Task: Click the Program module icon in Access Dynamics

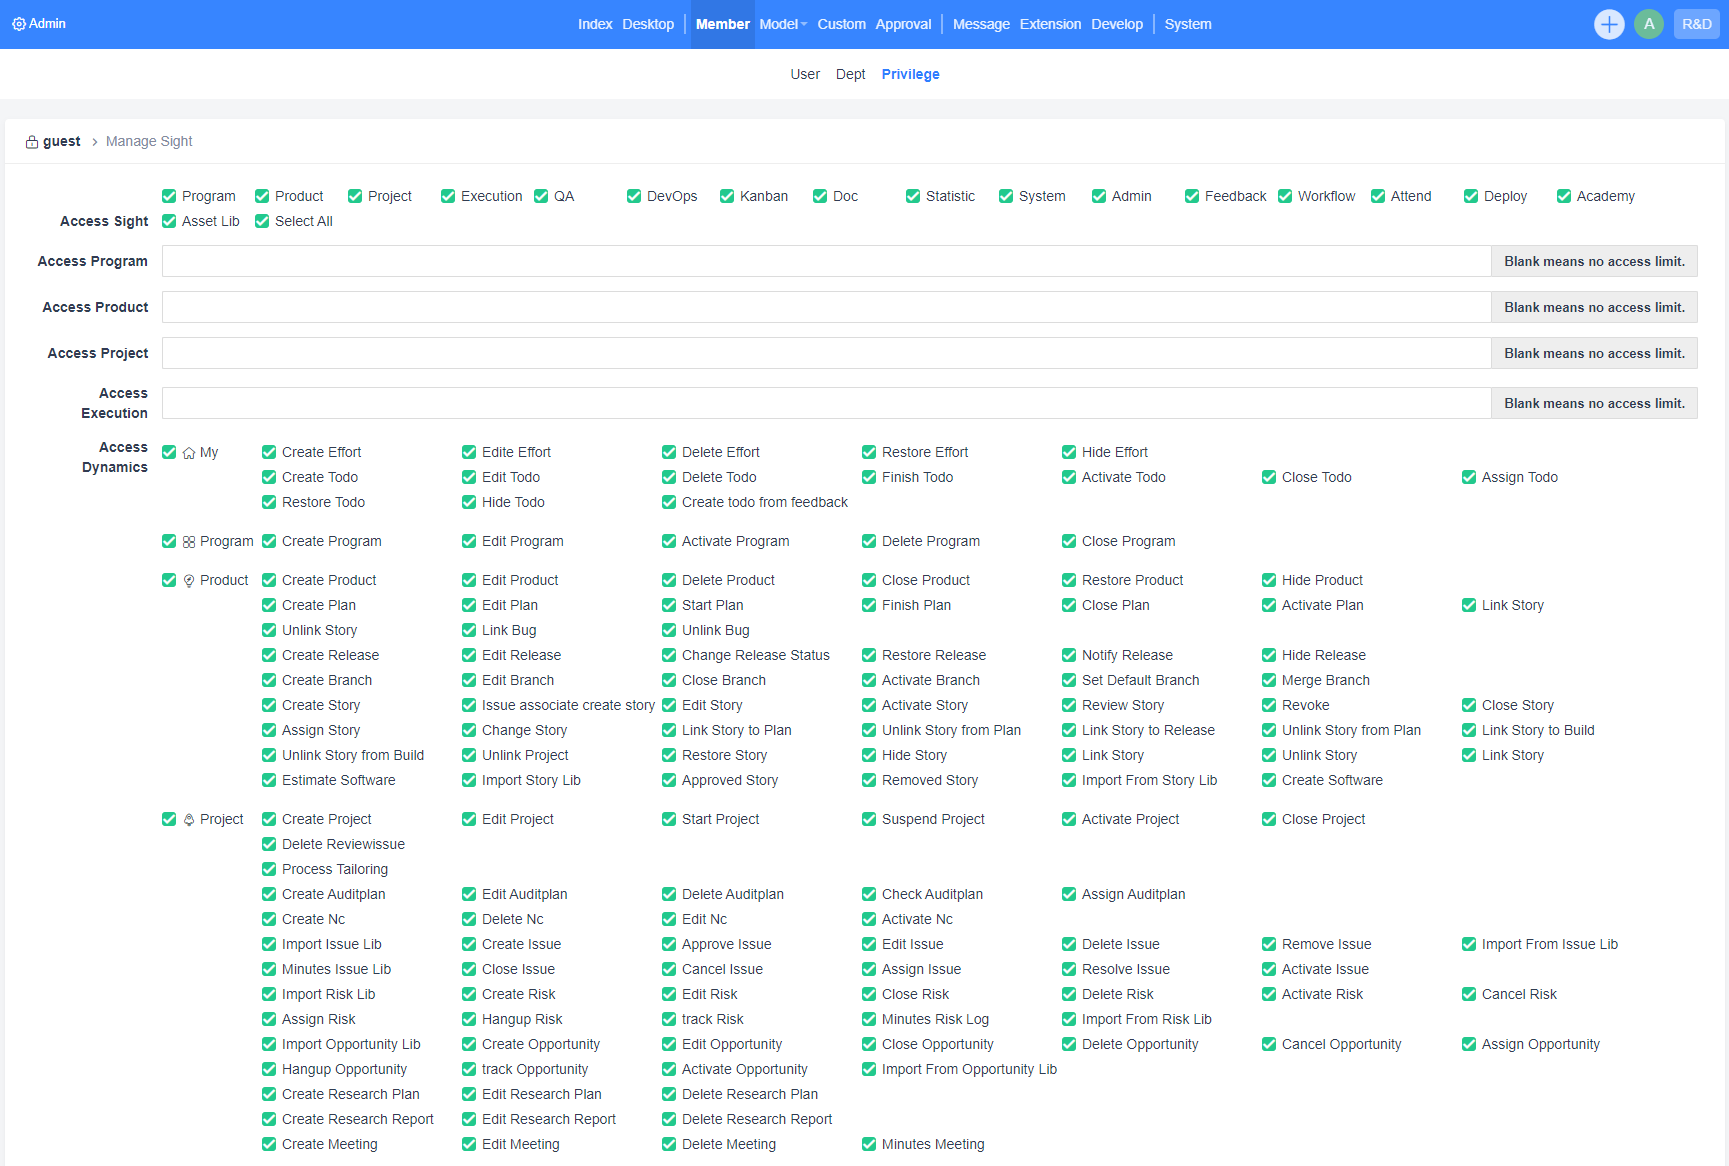Action: 189,542
